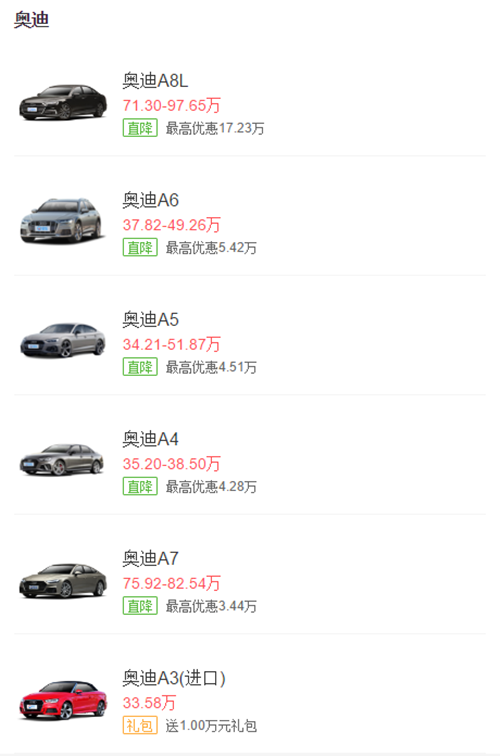The height and width of the screenshot is (756, 500).
Task: Click the 奥迪 brand heading
Action: coord(31,20)
